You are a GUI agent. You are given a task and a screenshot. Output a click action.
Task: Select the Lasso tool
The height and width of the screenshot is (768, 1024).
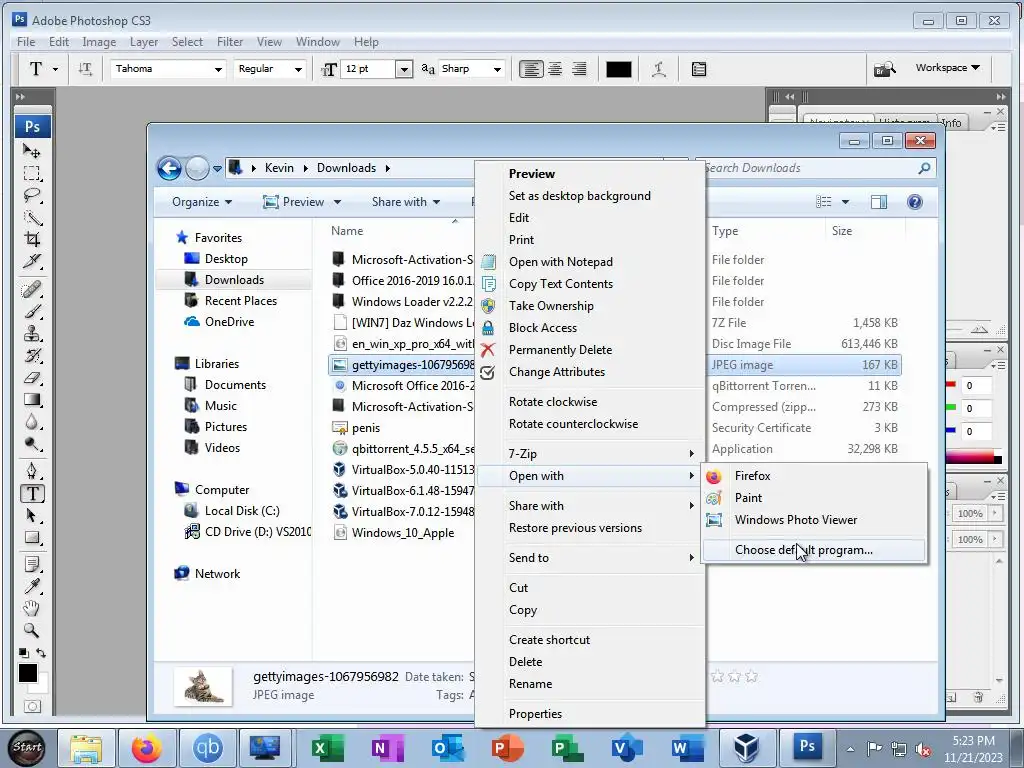[x=32, y=195]
